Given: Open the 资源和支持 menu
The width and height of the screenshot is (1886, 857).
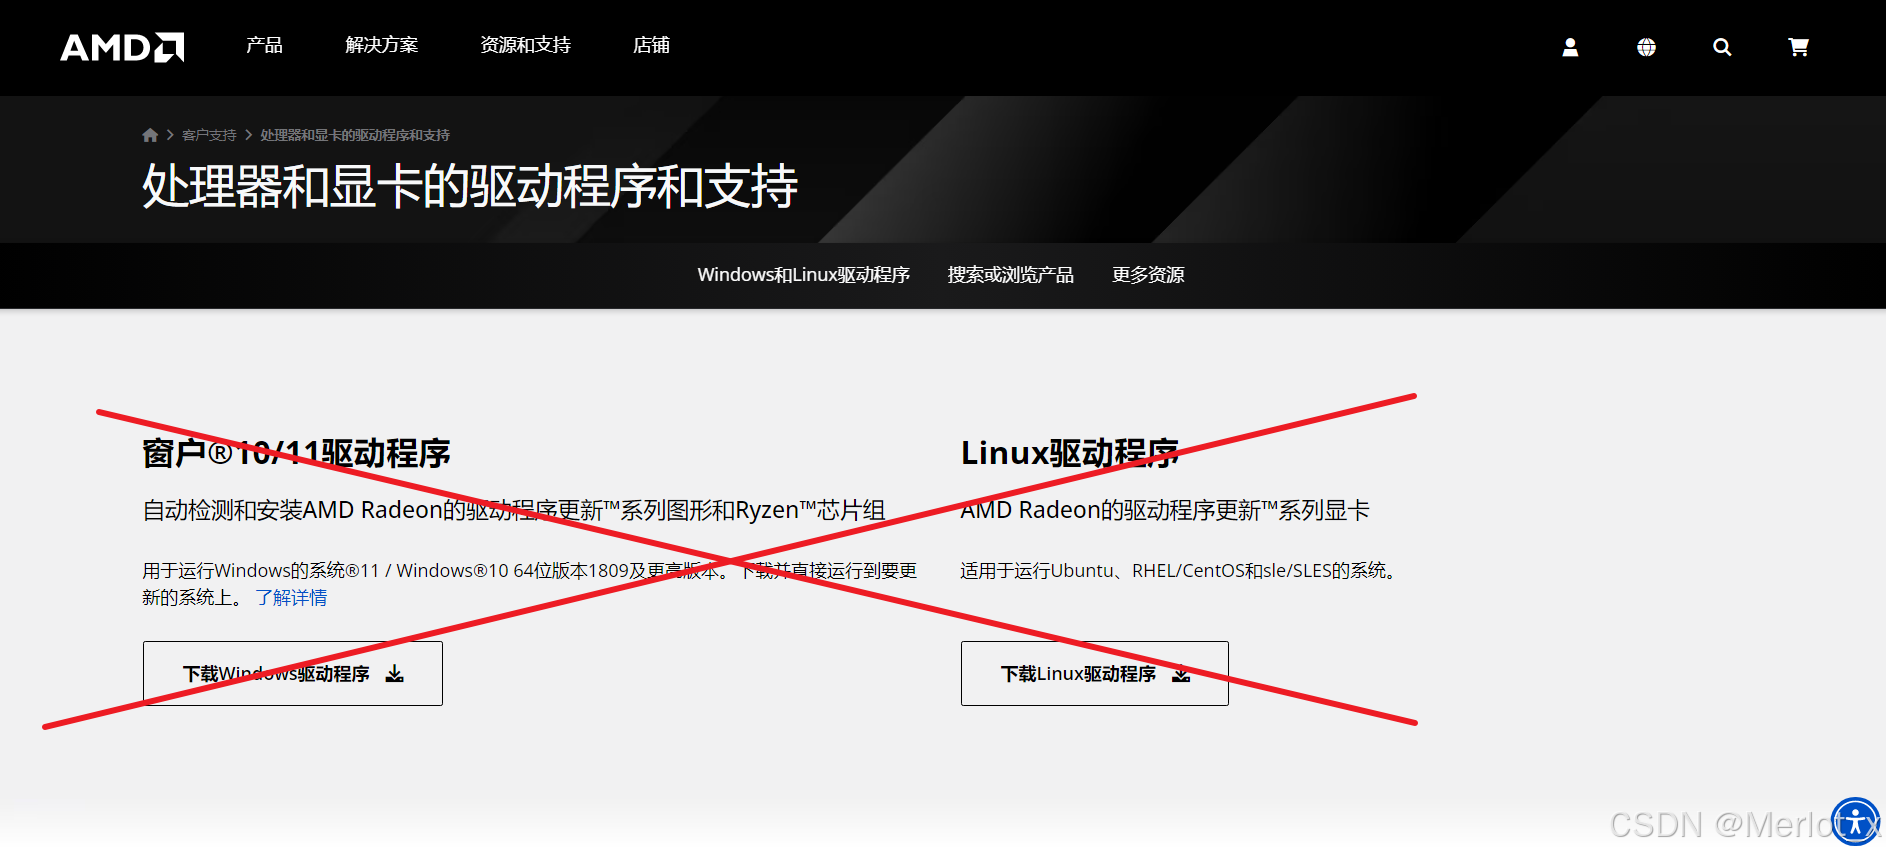Looking at the screenshot, I should pyautogui.click(x=525, y=45).
